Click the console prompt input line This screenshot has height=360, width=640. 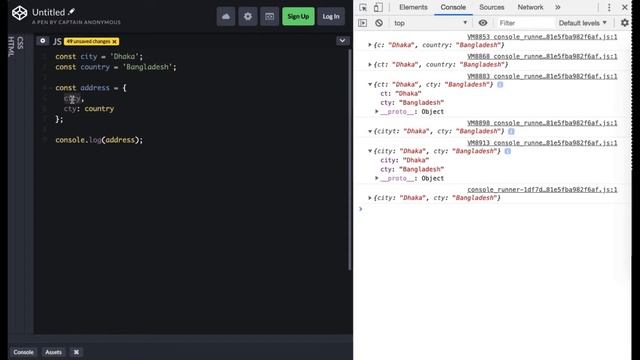(x=494, y=209)
